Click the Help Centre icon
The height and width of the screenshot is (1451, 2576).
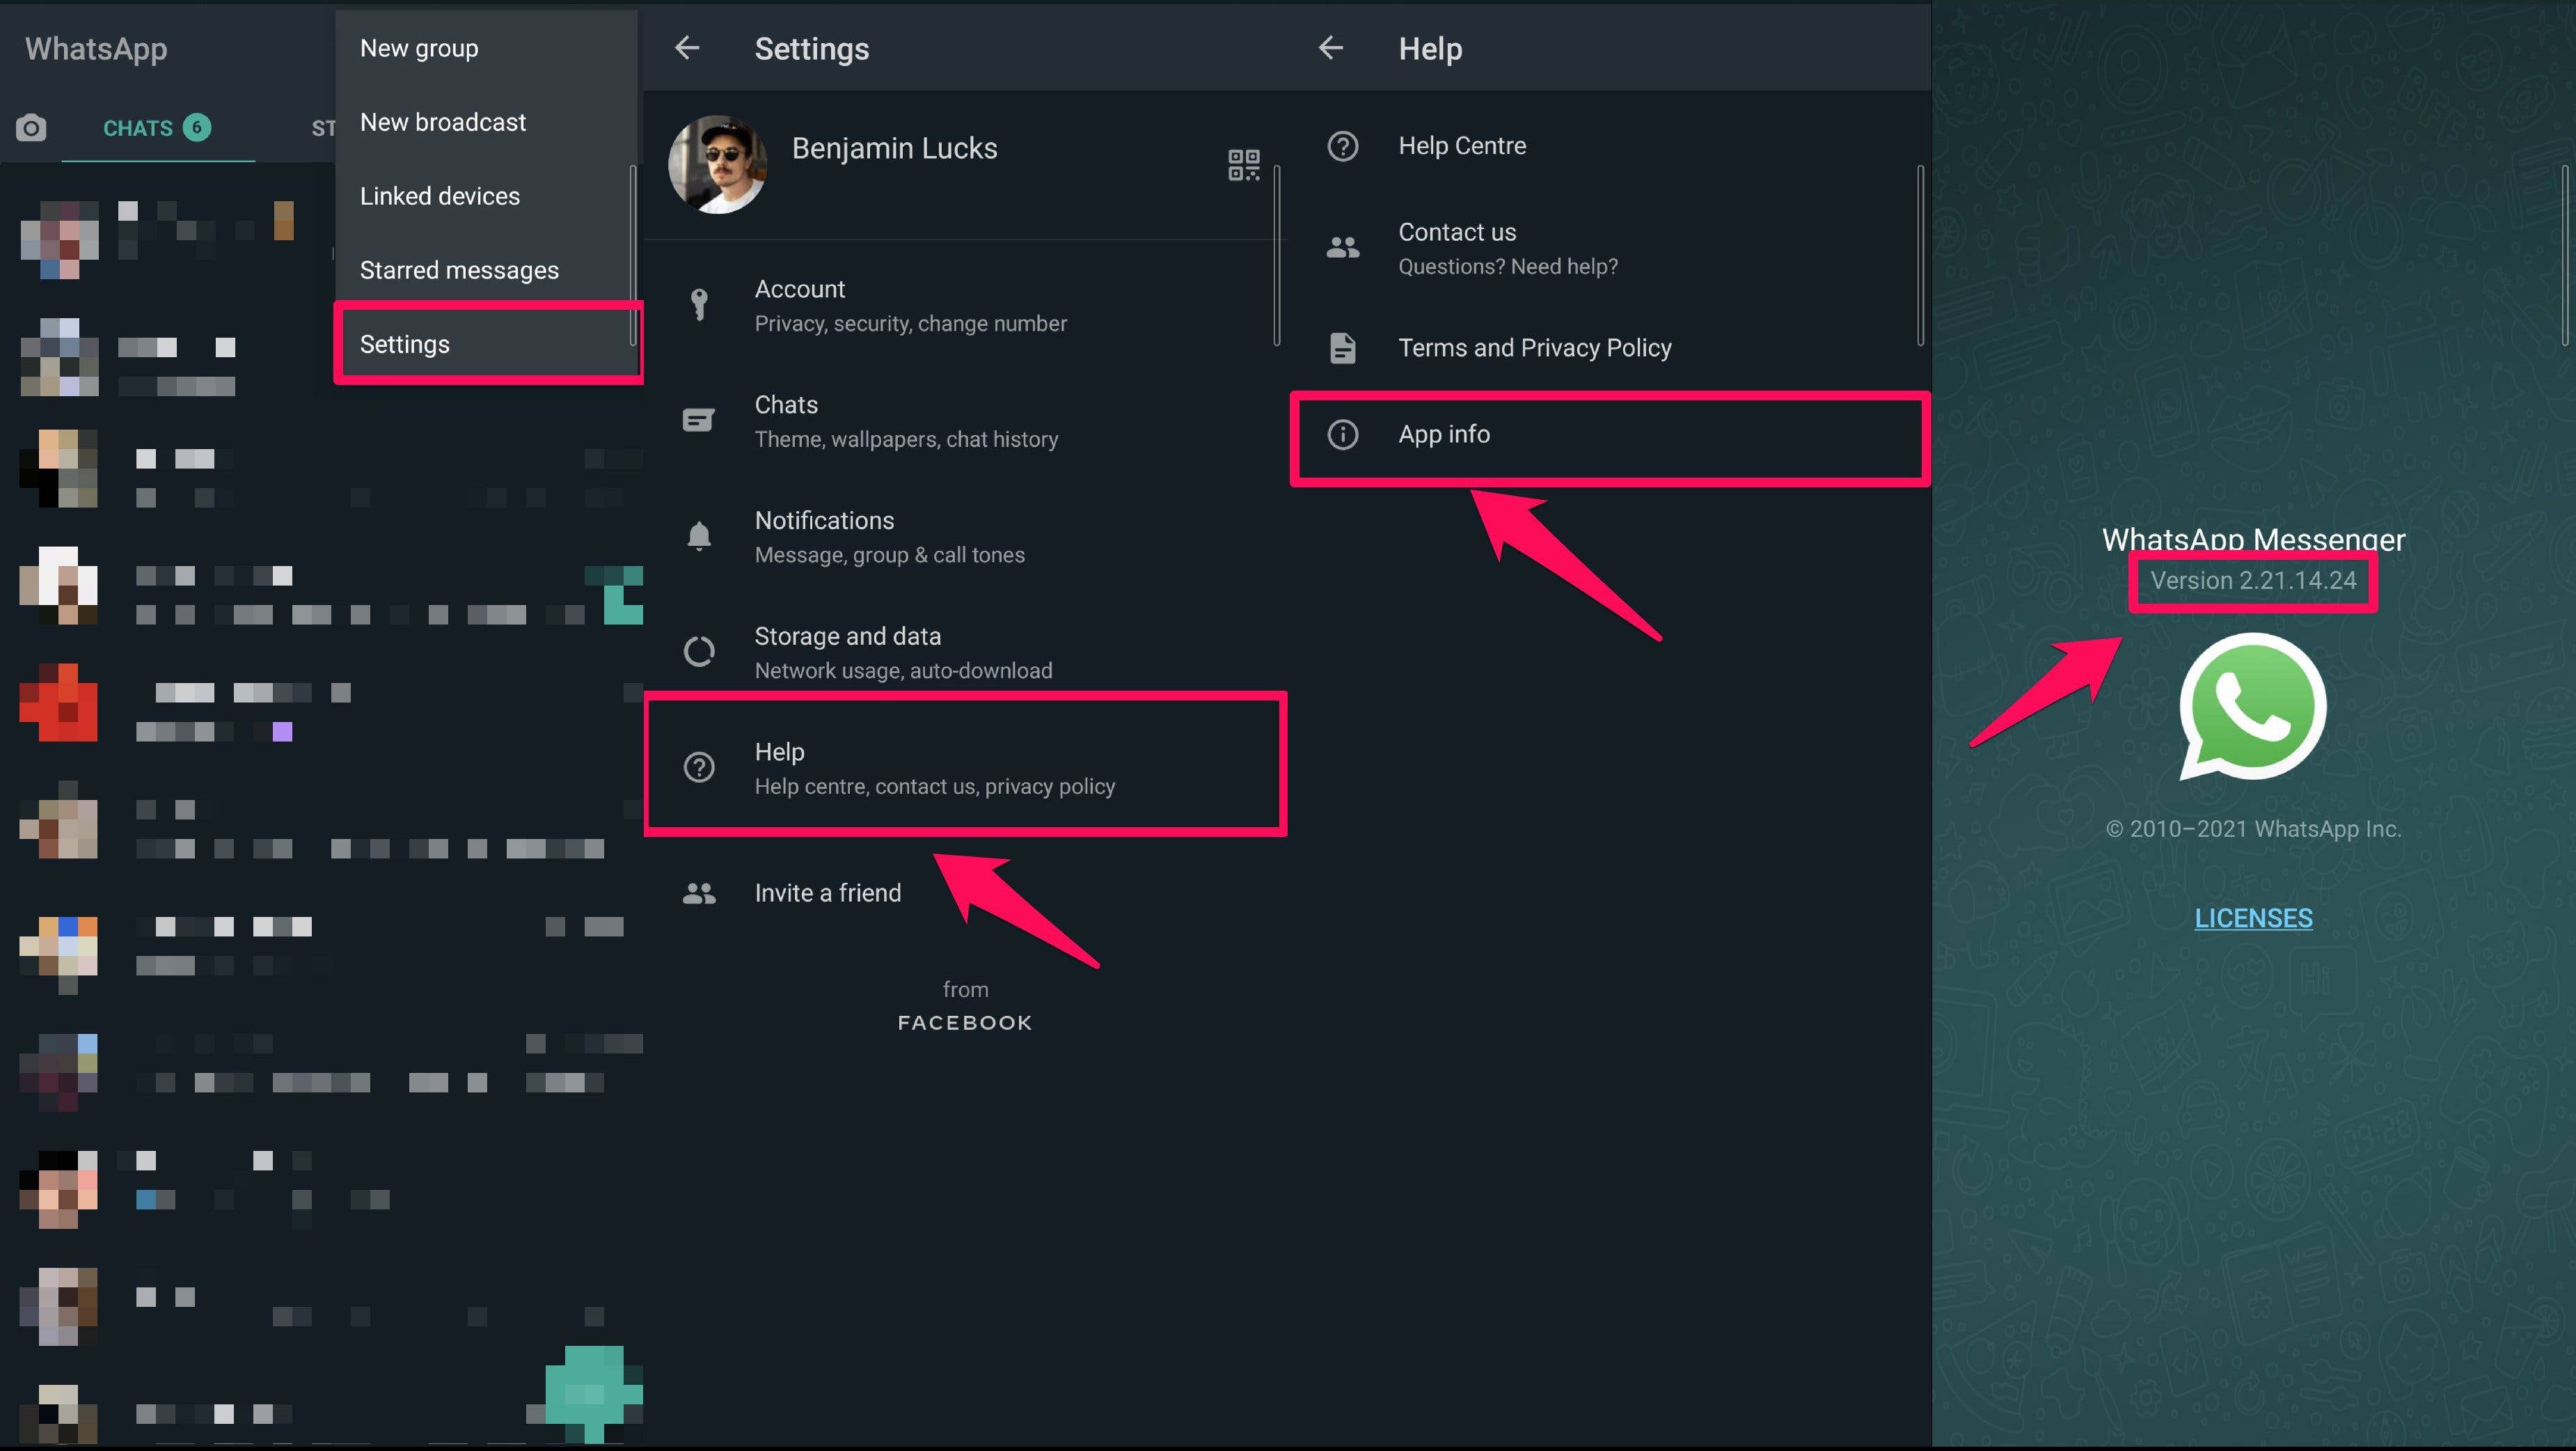point(1342,146)
